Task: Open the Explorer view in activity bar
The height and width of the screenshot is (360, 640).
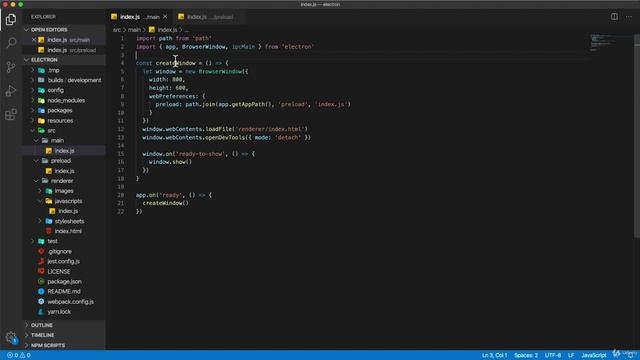Action: pos(11,19)
